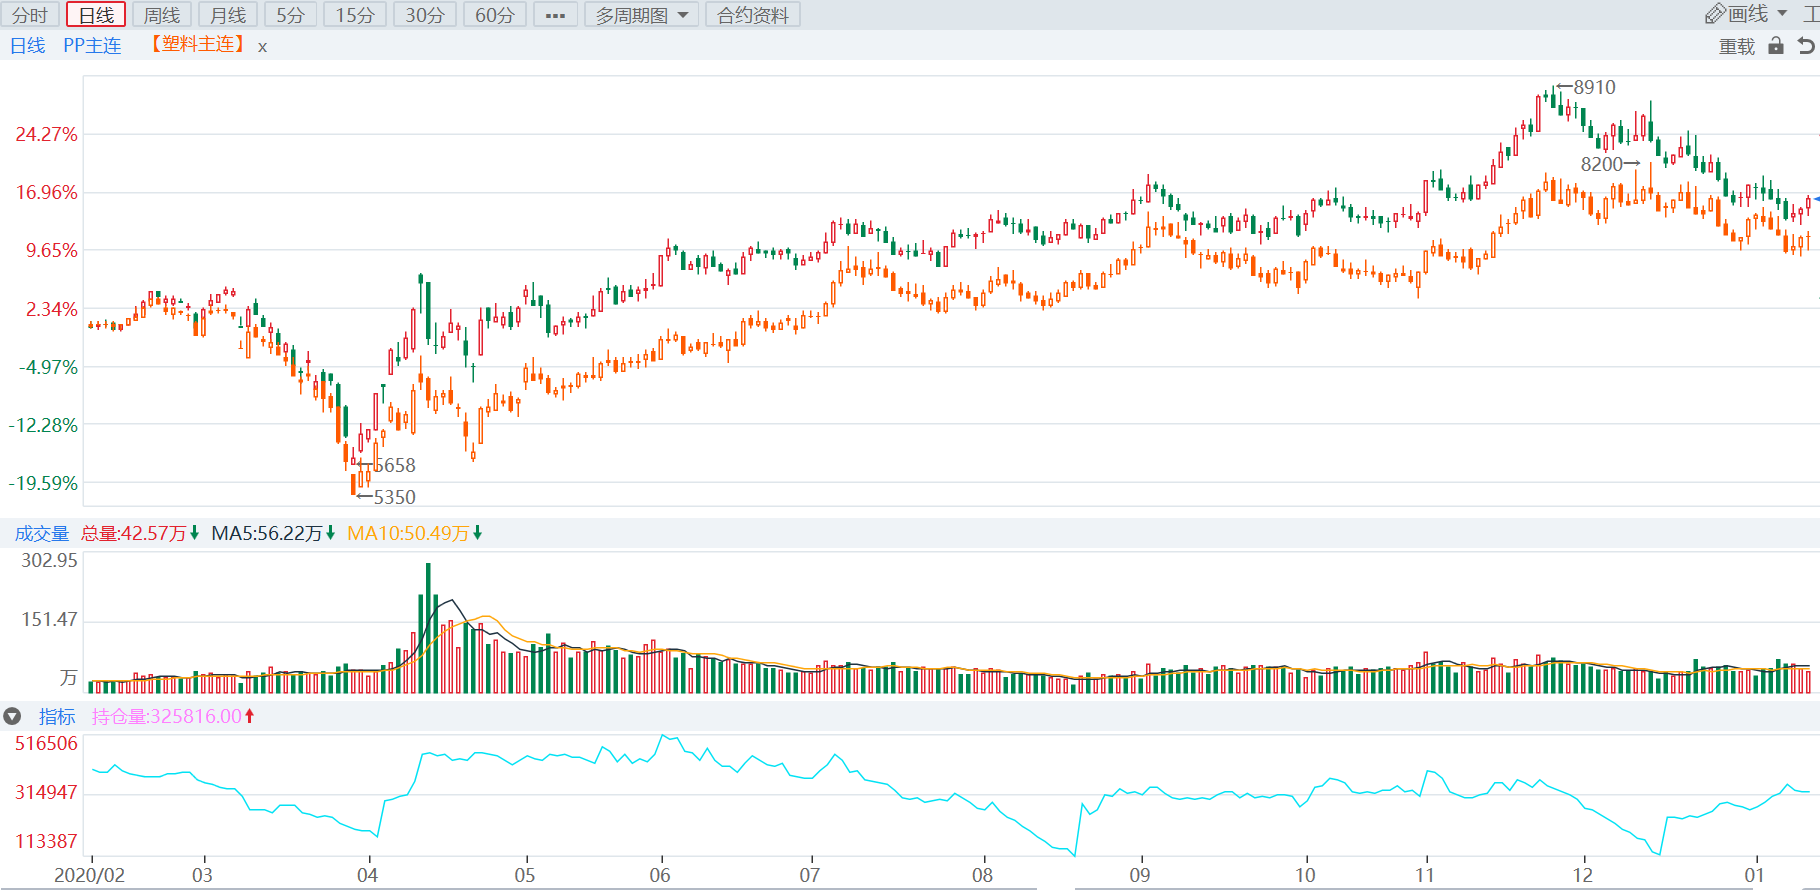This screenshot has width=1820, height=890.
Task: Click the 持仓量:325816.00 value
Action: 166,717
